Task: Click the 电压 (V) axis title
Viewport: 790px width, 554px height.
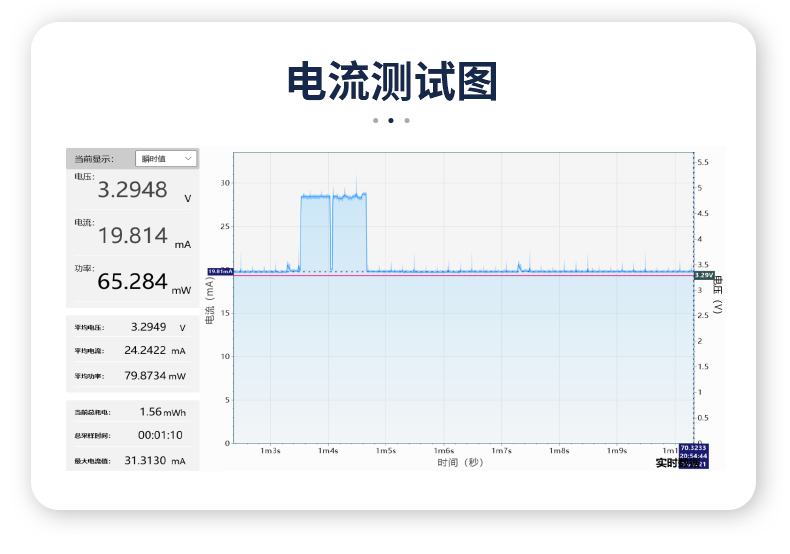Action: (718, 295)
